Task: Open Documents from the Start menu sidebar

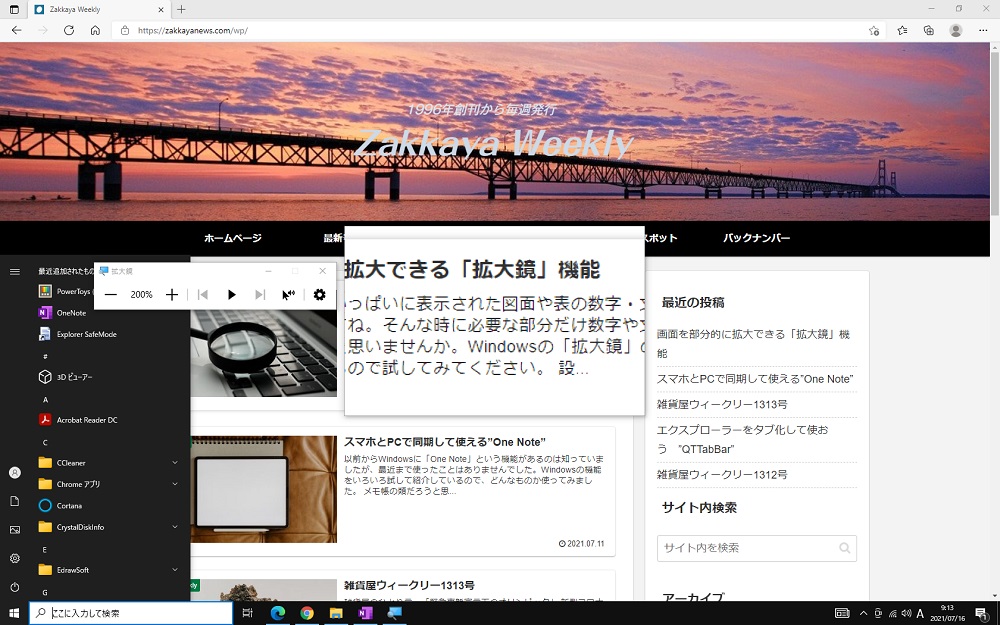Action: pos(15,501)
